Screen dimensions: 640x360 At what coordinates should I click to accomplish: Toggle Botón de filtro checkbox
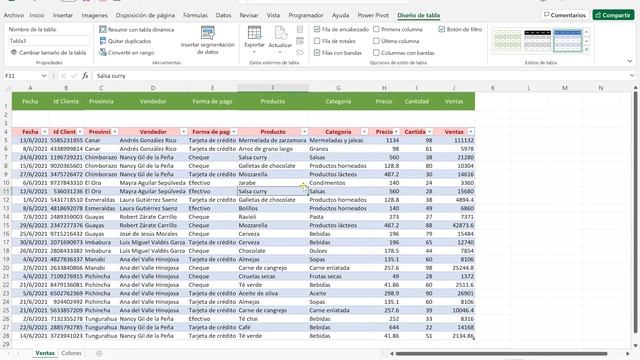click(x=442, y=29)
